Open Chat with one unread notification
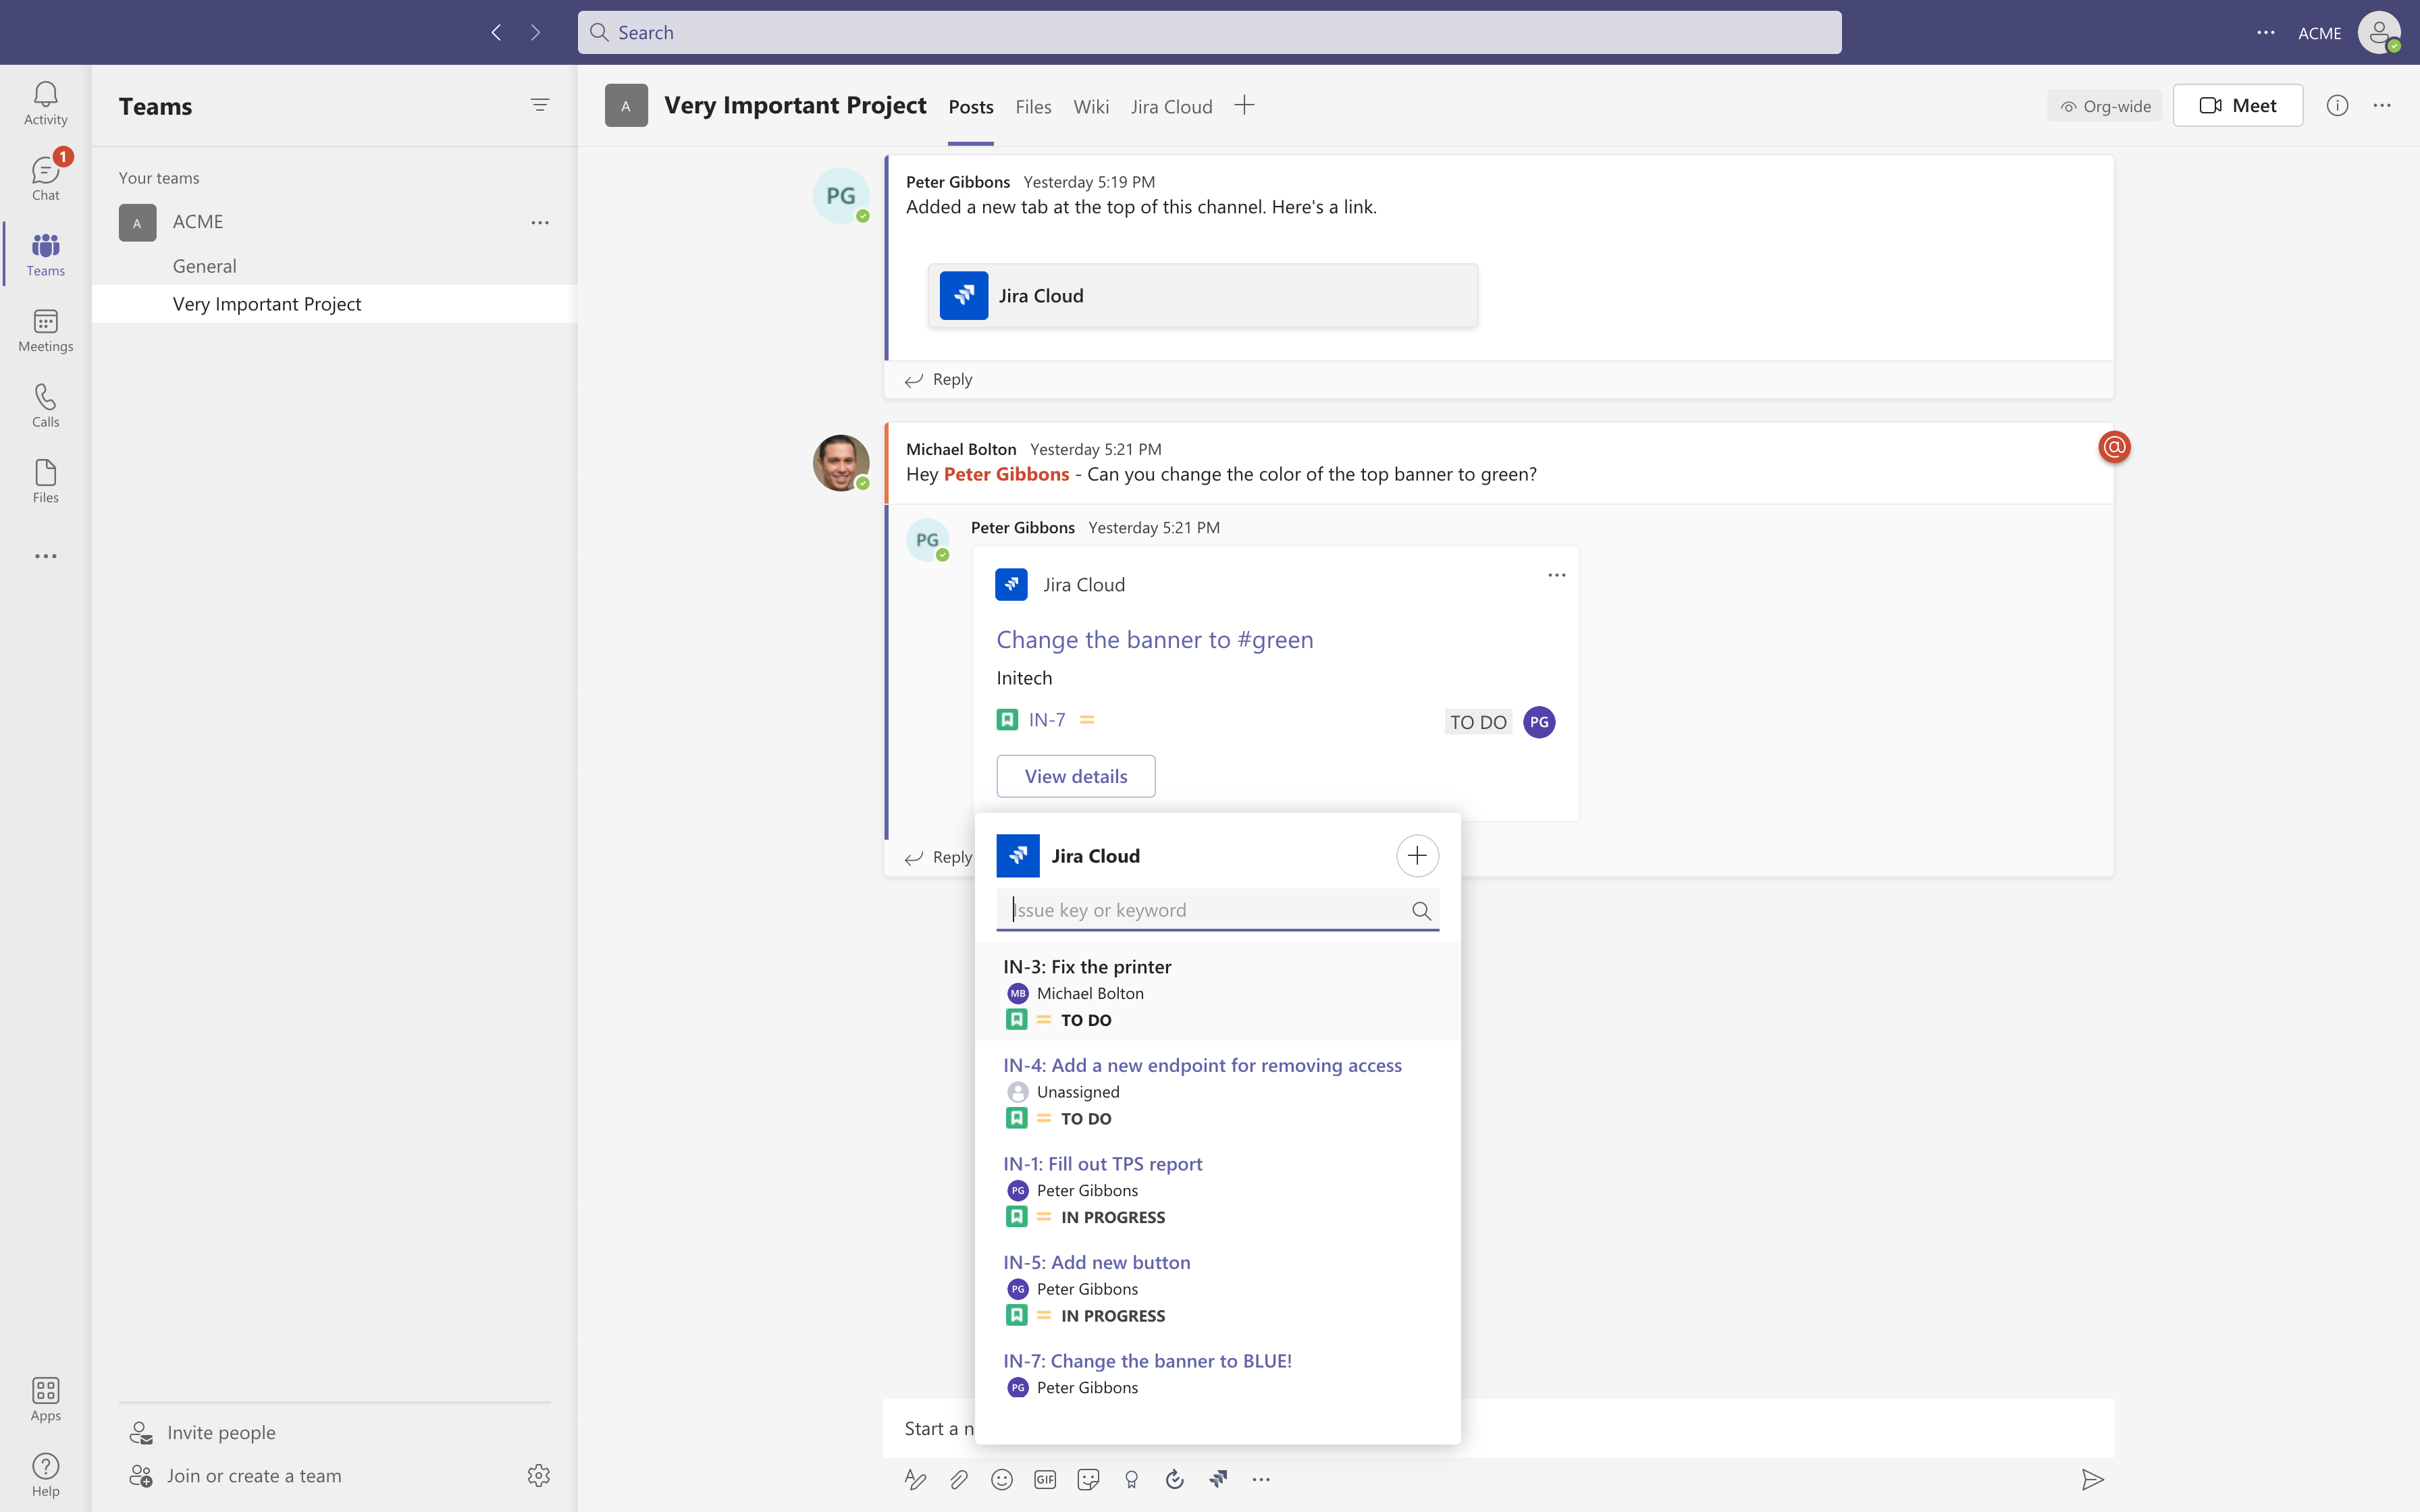Image resolution: width=2420 pixels, height=1512 pixels. coord(45,179)
